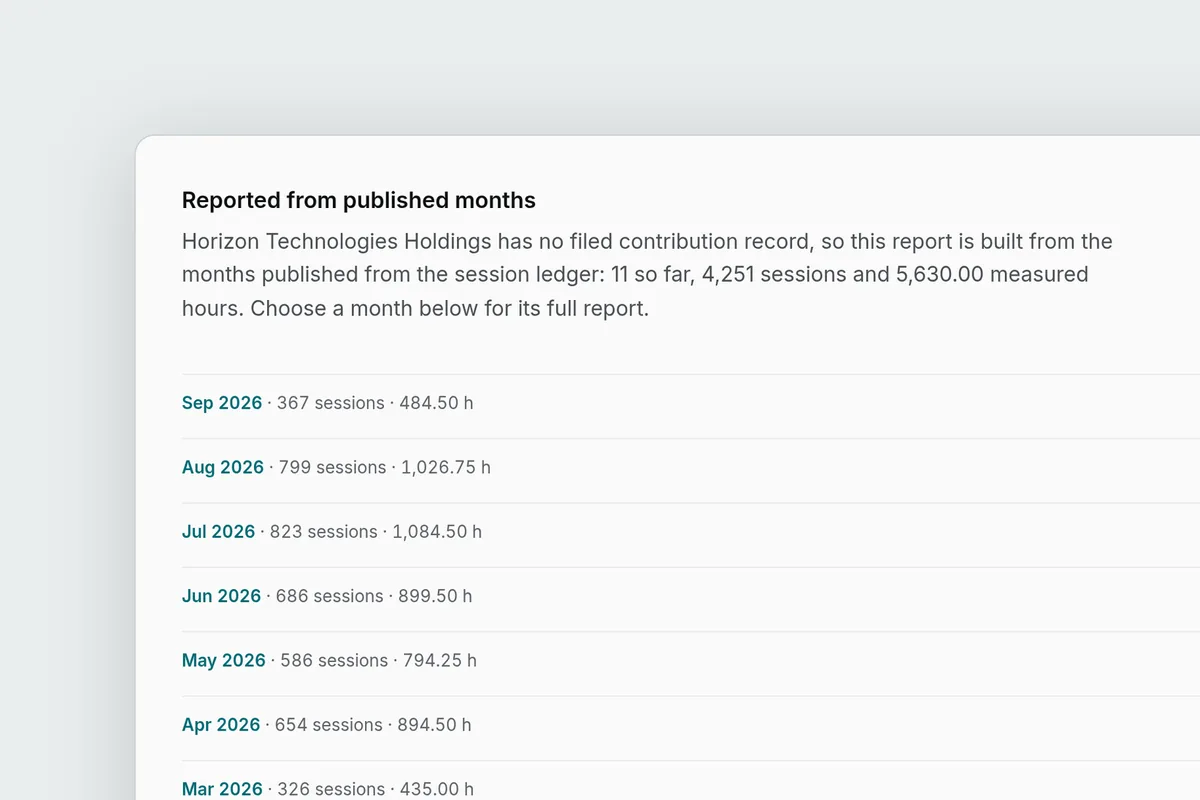Click the "686 sessions · 899.50 h" text

click(374, 596)
